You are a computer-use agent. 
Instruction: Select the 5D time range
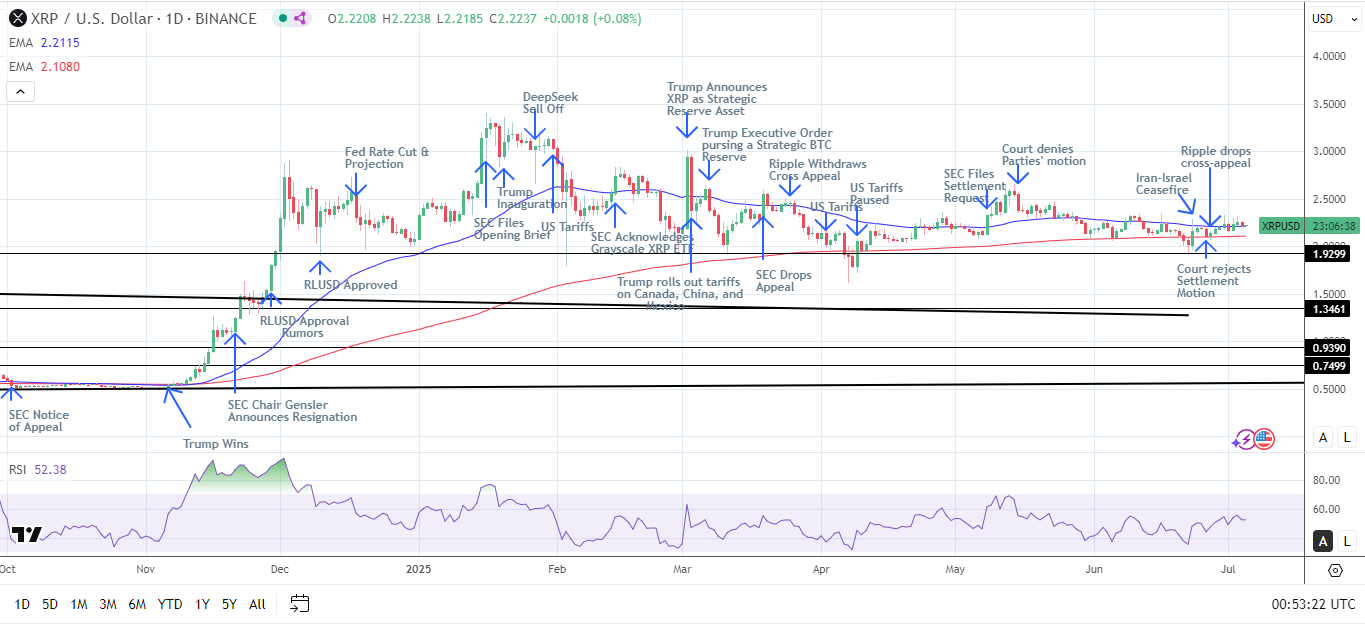tap(50, 604)
